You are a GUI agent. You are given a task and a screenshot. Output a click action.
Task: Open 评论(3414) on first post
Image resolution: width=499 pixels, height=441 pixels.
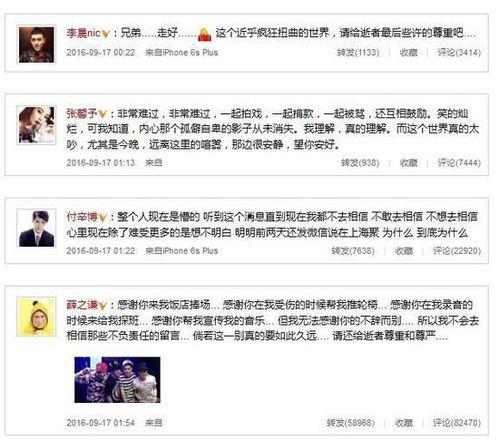459,53
